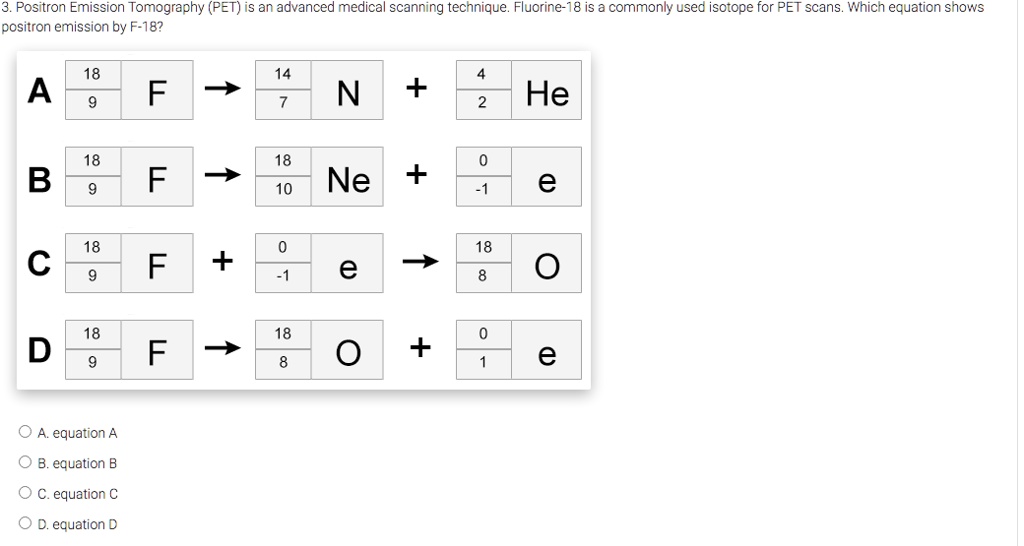1024x546 pixels.
Task: Click the bold letter C row label
Action: tap(39, 264)
